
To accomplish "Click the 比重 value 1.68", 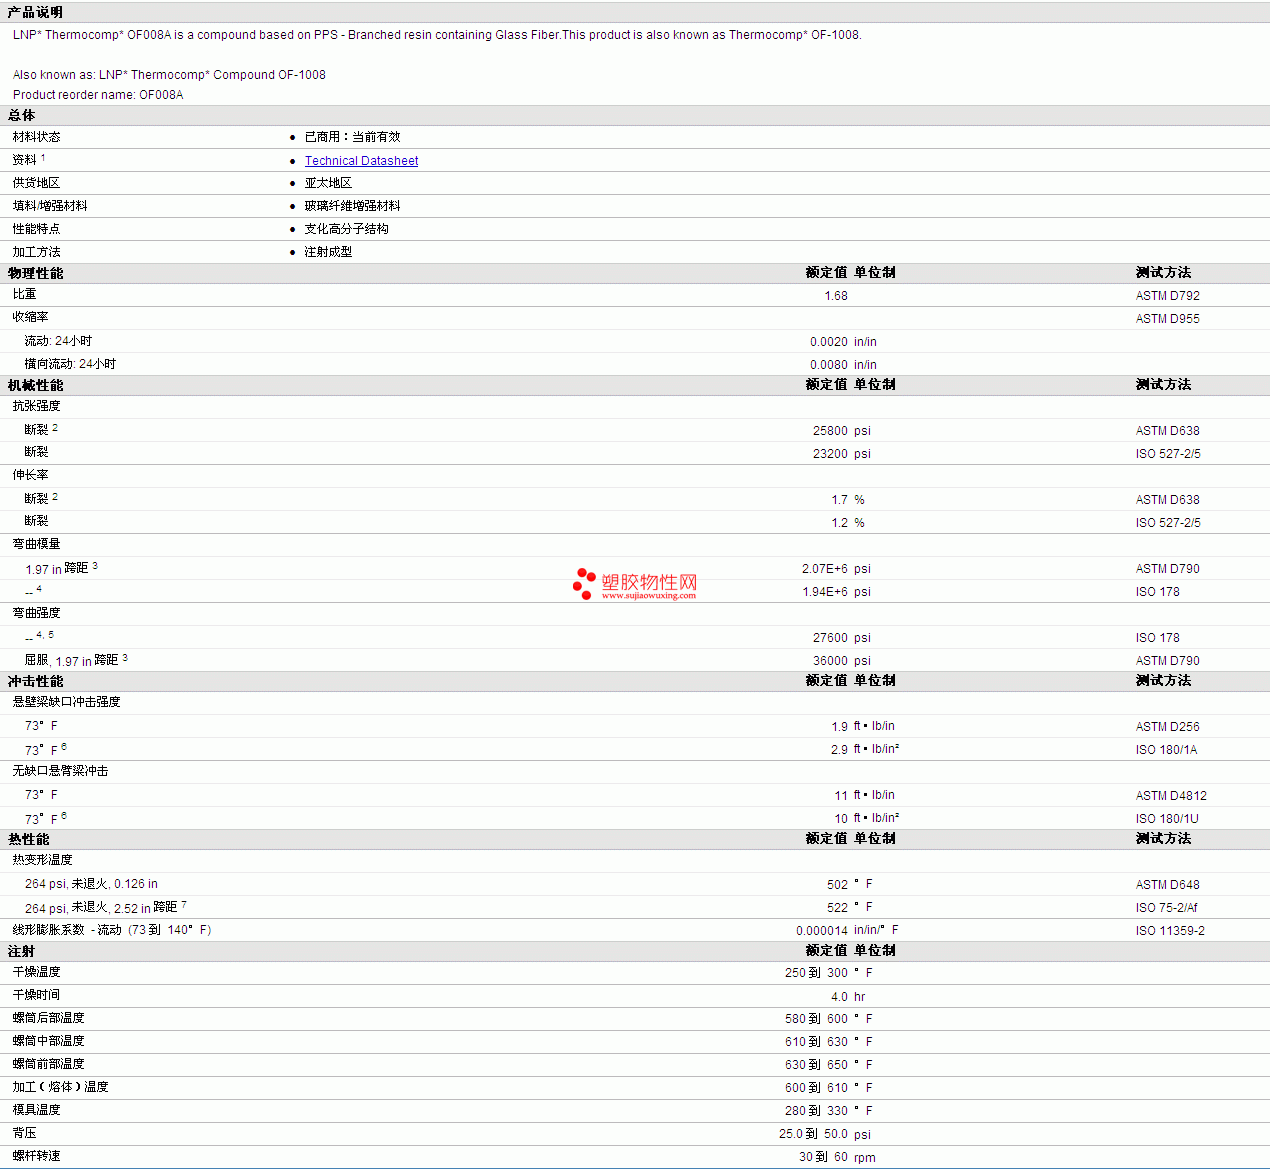I will coord(836,296).
